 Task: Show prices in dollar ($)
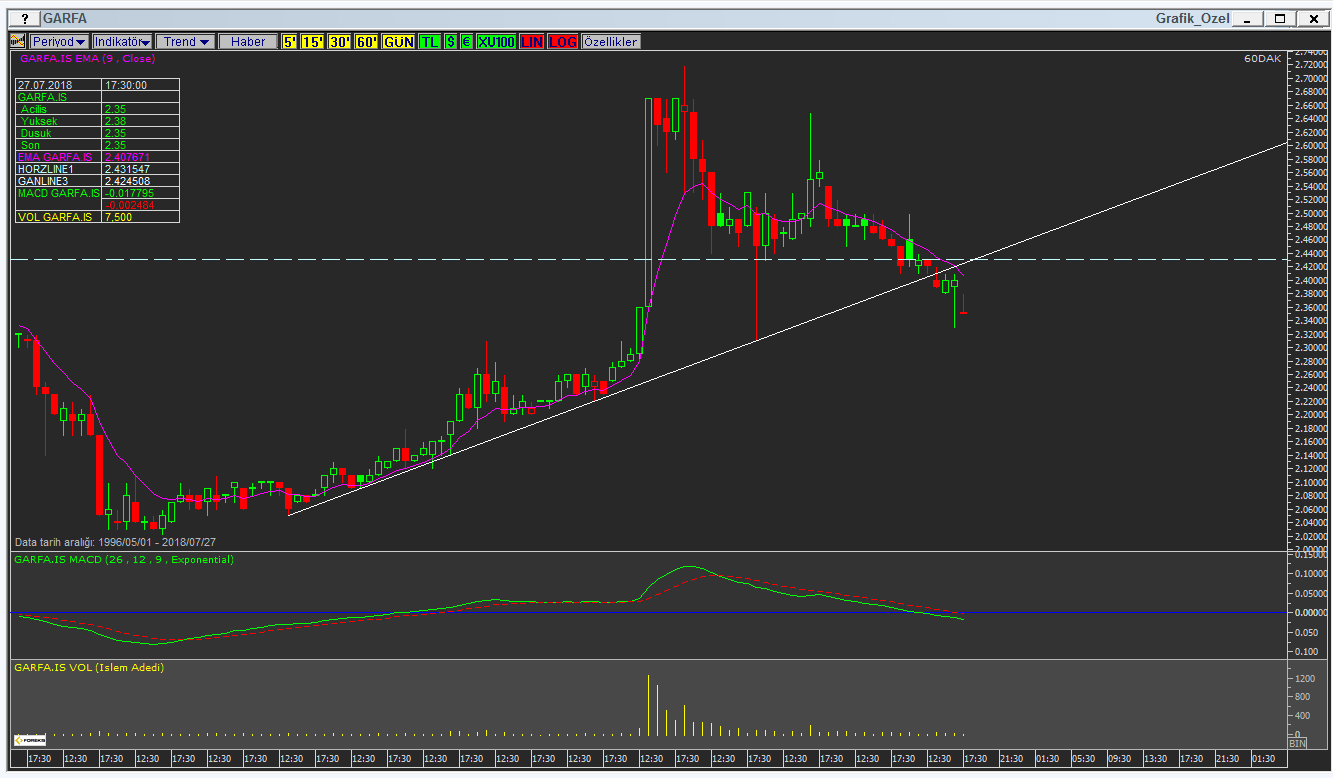point(451,41)
